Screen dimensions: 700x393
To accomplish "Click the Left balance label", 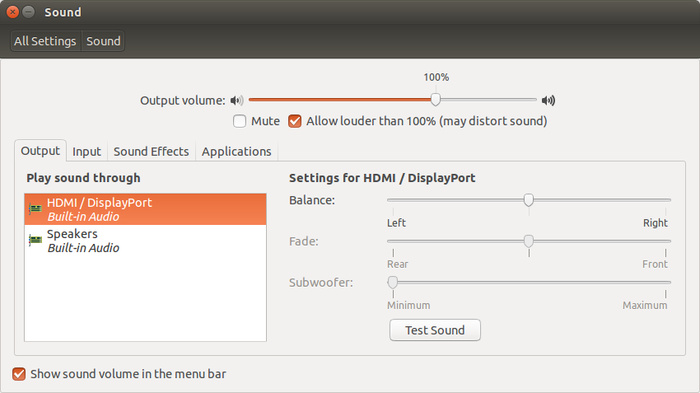I will pos(396,223).
